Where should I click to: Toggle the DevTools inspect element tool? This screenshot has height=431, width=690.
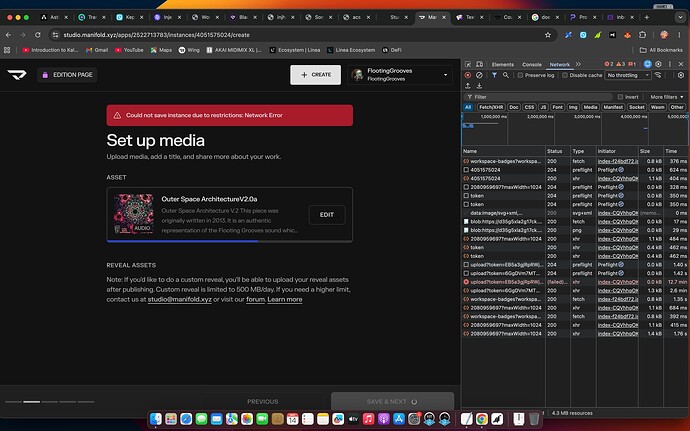[468, 64]
